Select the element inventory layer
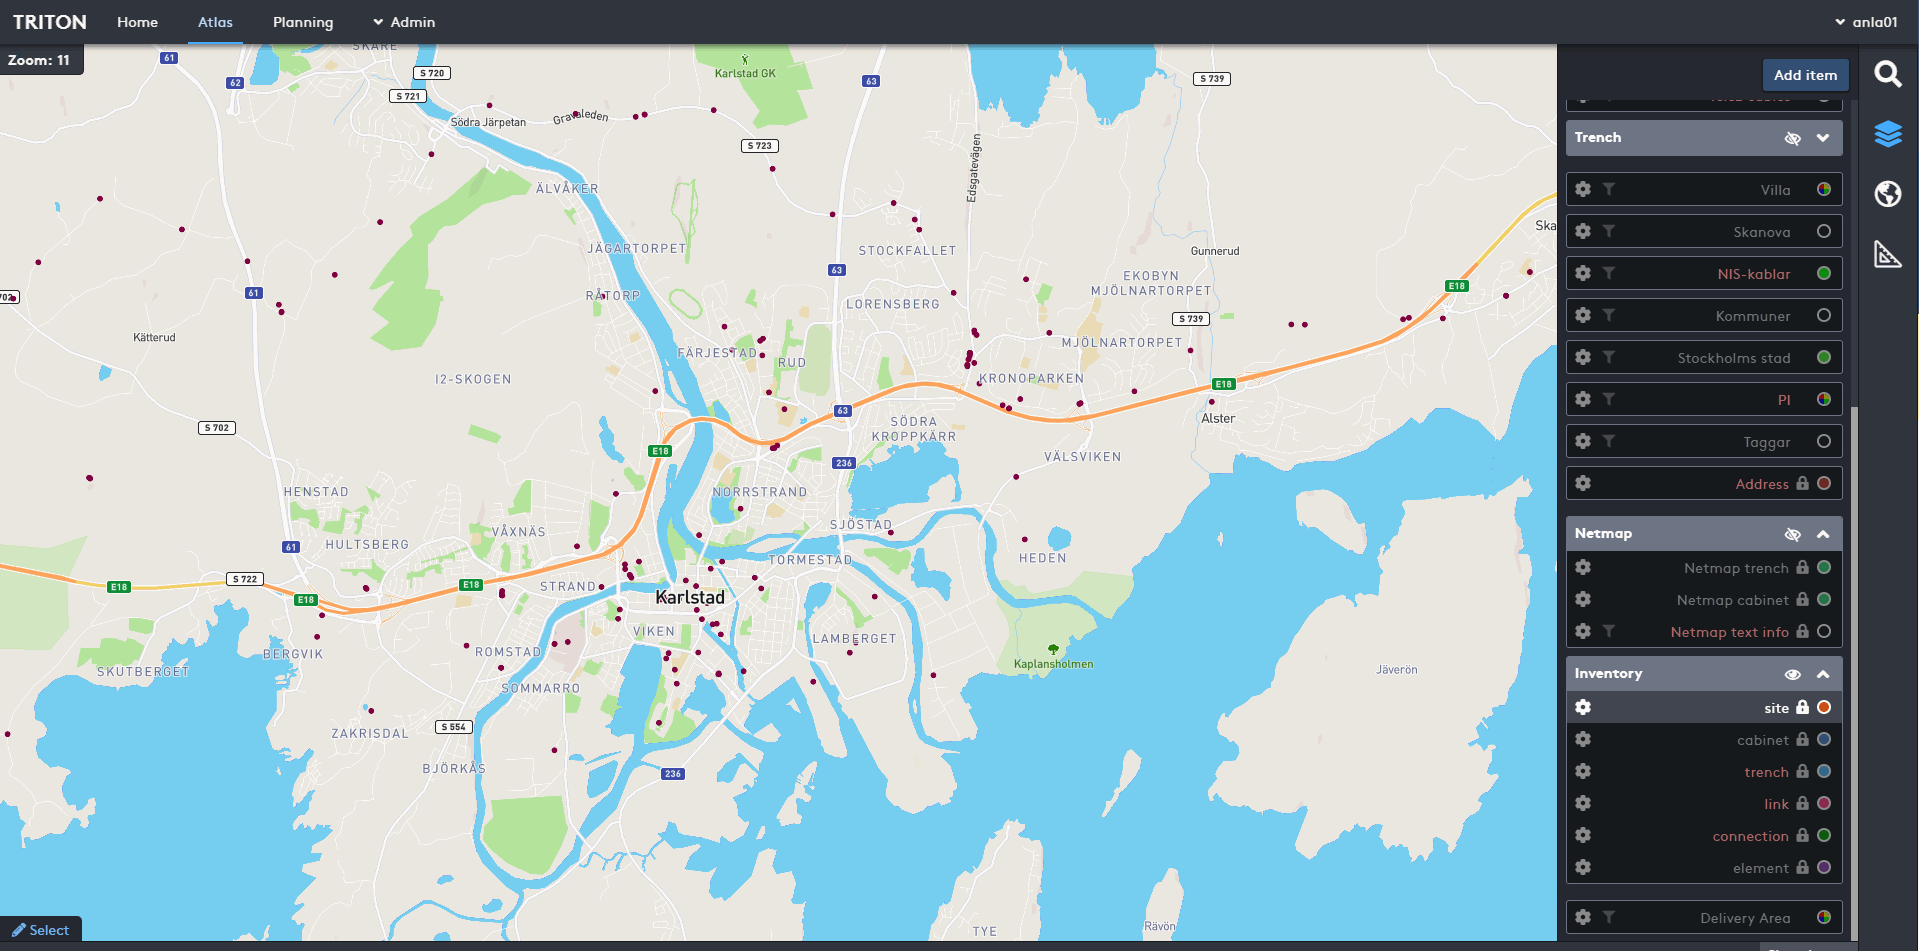The width and height of the screenshot is (1919, 951). 1760,868
